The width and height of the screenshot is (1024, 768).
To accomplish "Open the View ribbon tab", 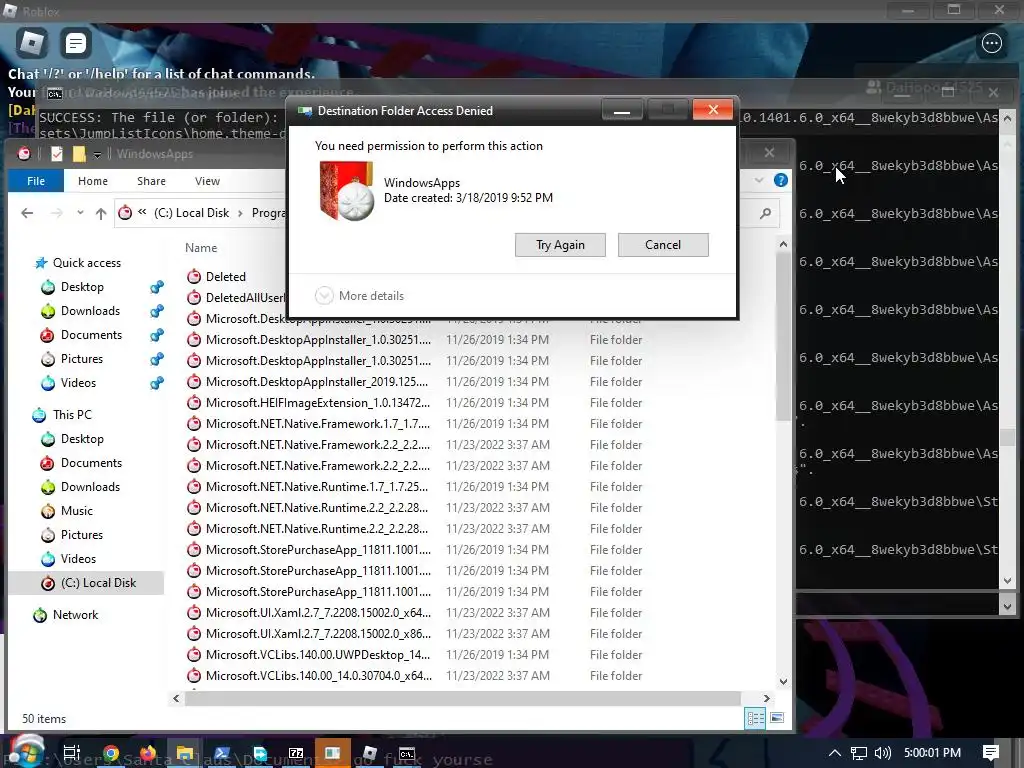I will click(x=207, y=181).
